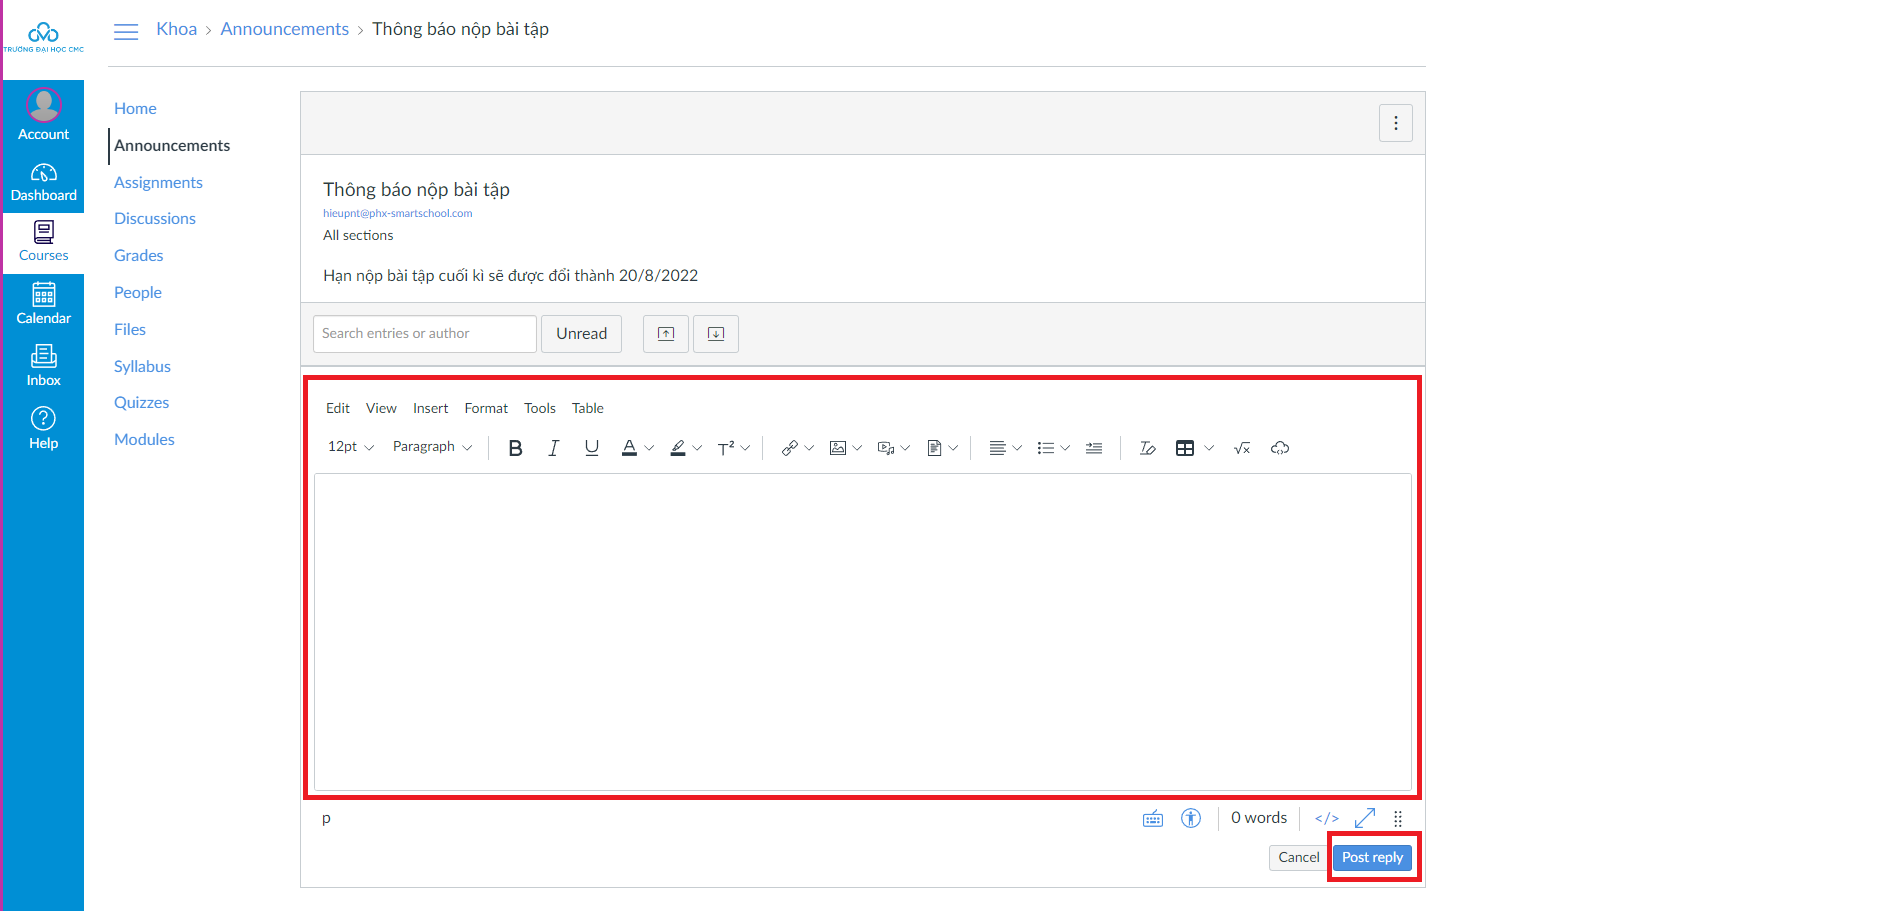The image size is (1897, 911).
Task: Click the clear formatting icon
Action: point(1147,448)
